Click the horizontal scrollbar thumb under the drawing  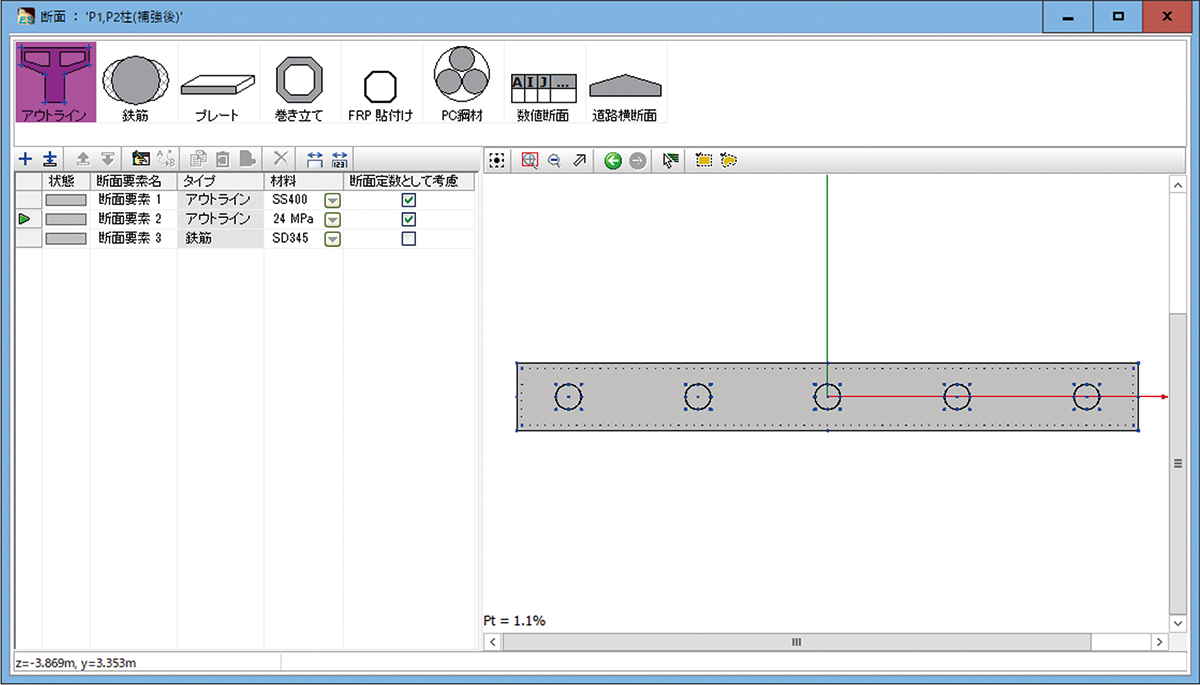pos(797,642)
